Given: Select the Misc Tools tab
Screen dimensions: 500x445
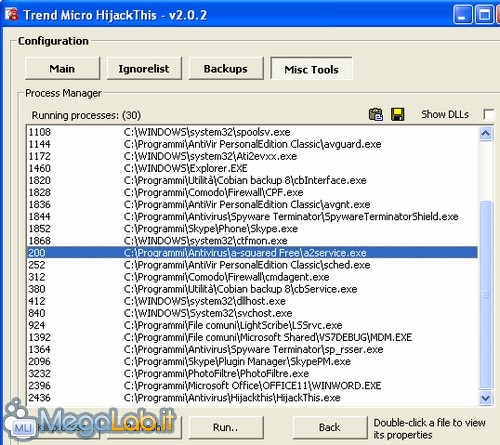Looking at the screenshot, I should point(311,69).
